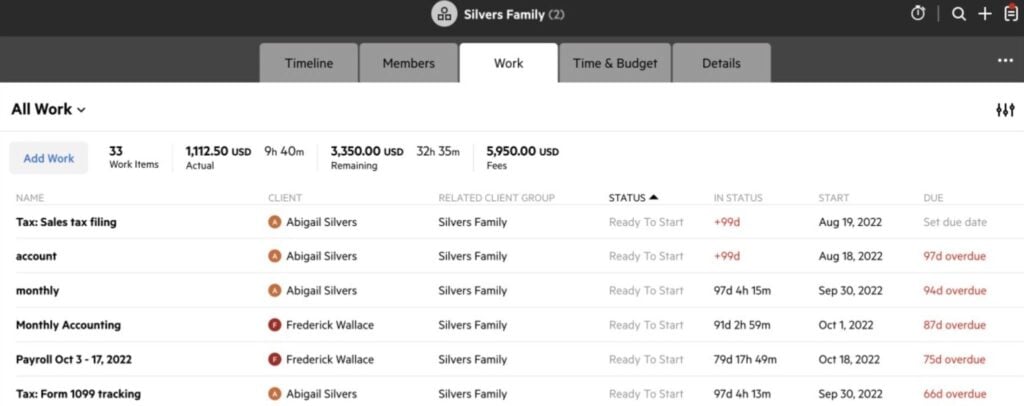Click Abigail Silvers avatar in Form 1099 row
The width and height of the screenshot is (1024, 406).
coord(274,394)
